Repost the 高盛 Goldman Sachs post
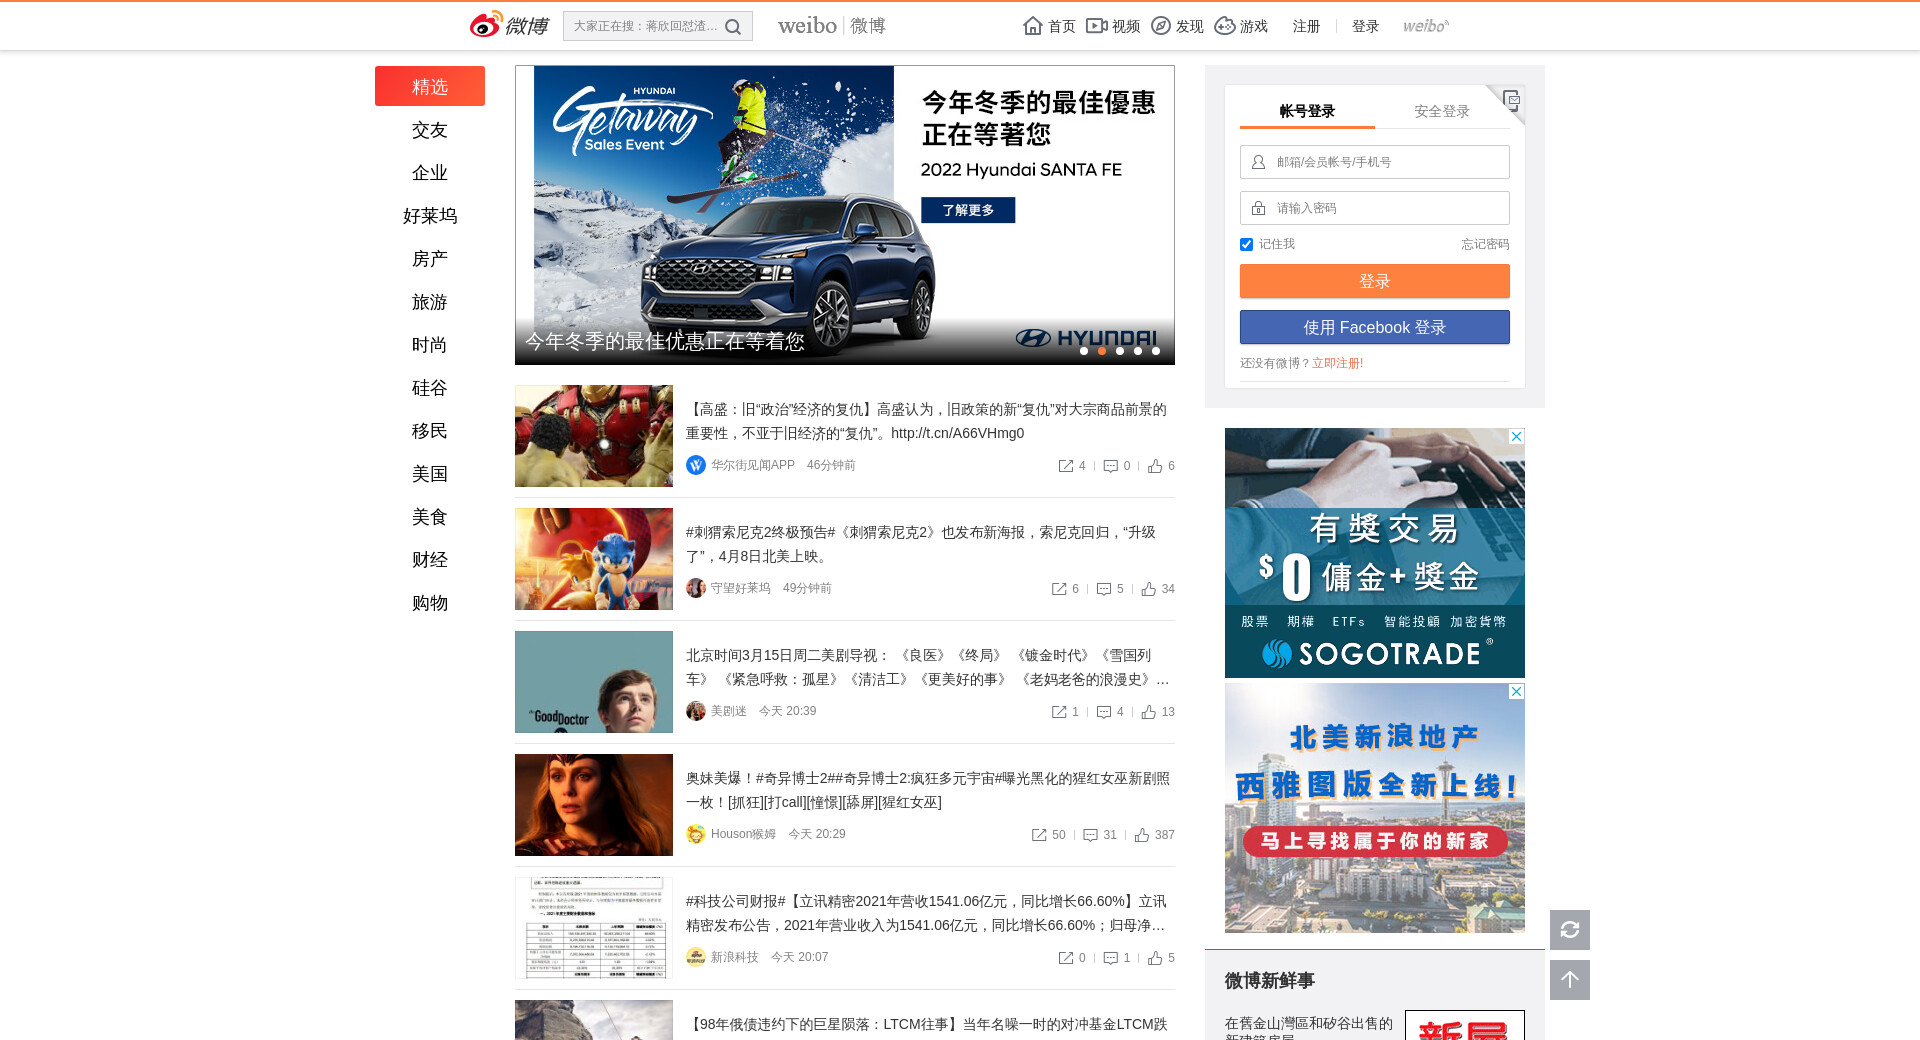 click(x=1066, y=466)
